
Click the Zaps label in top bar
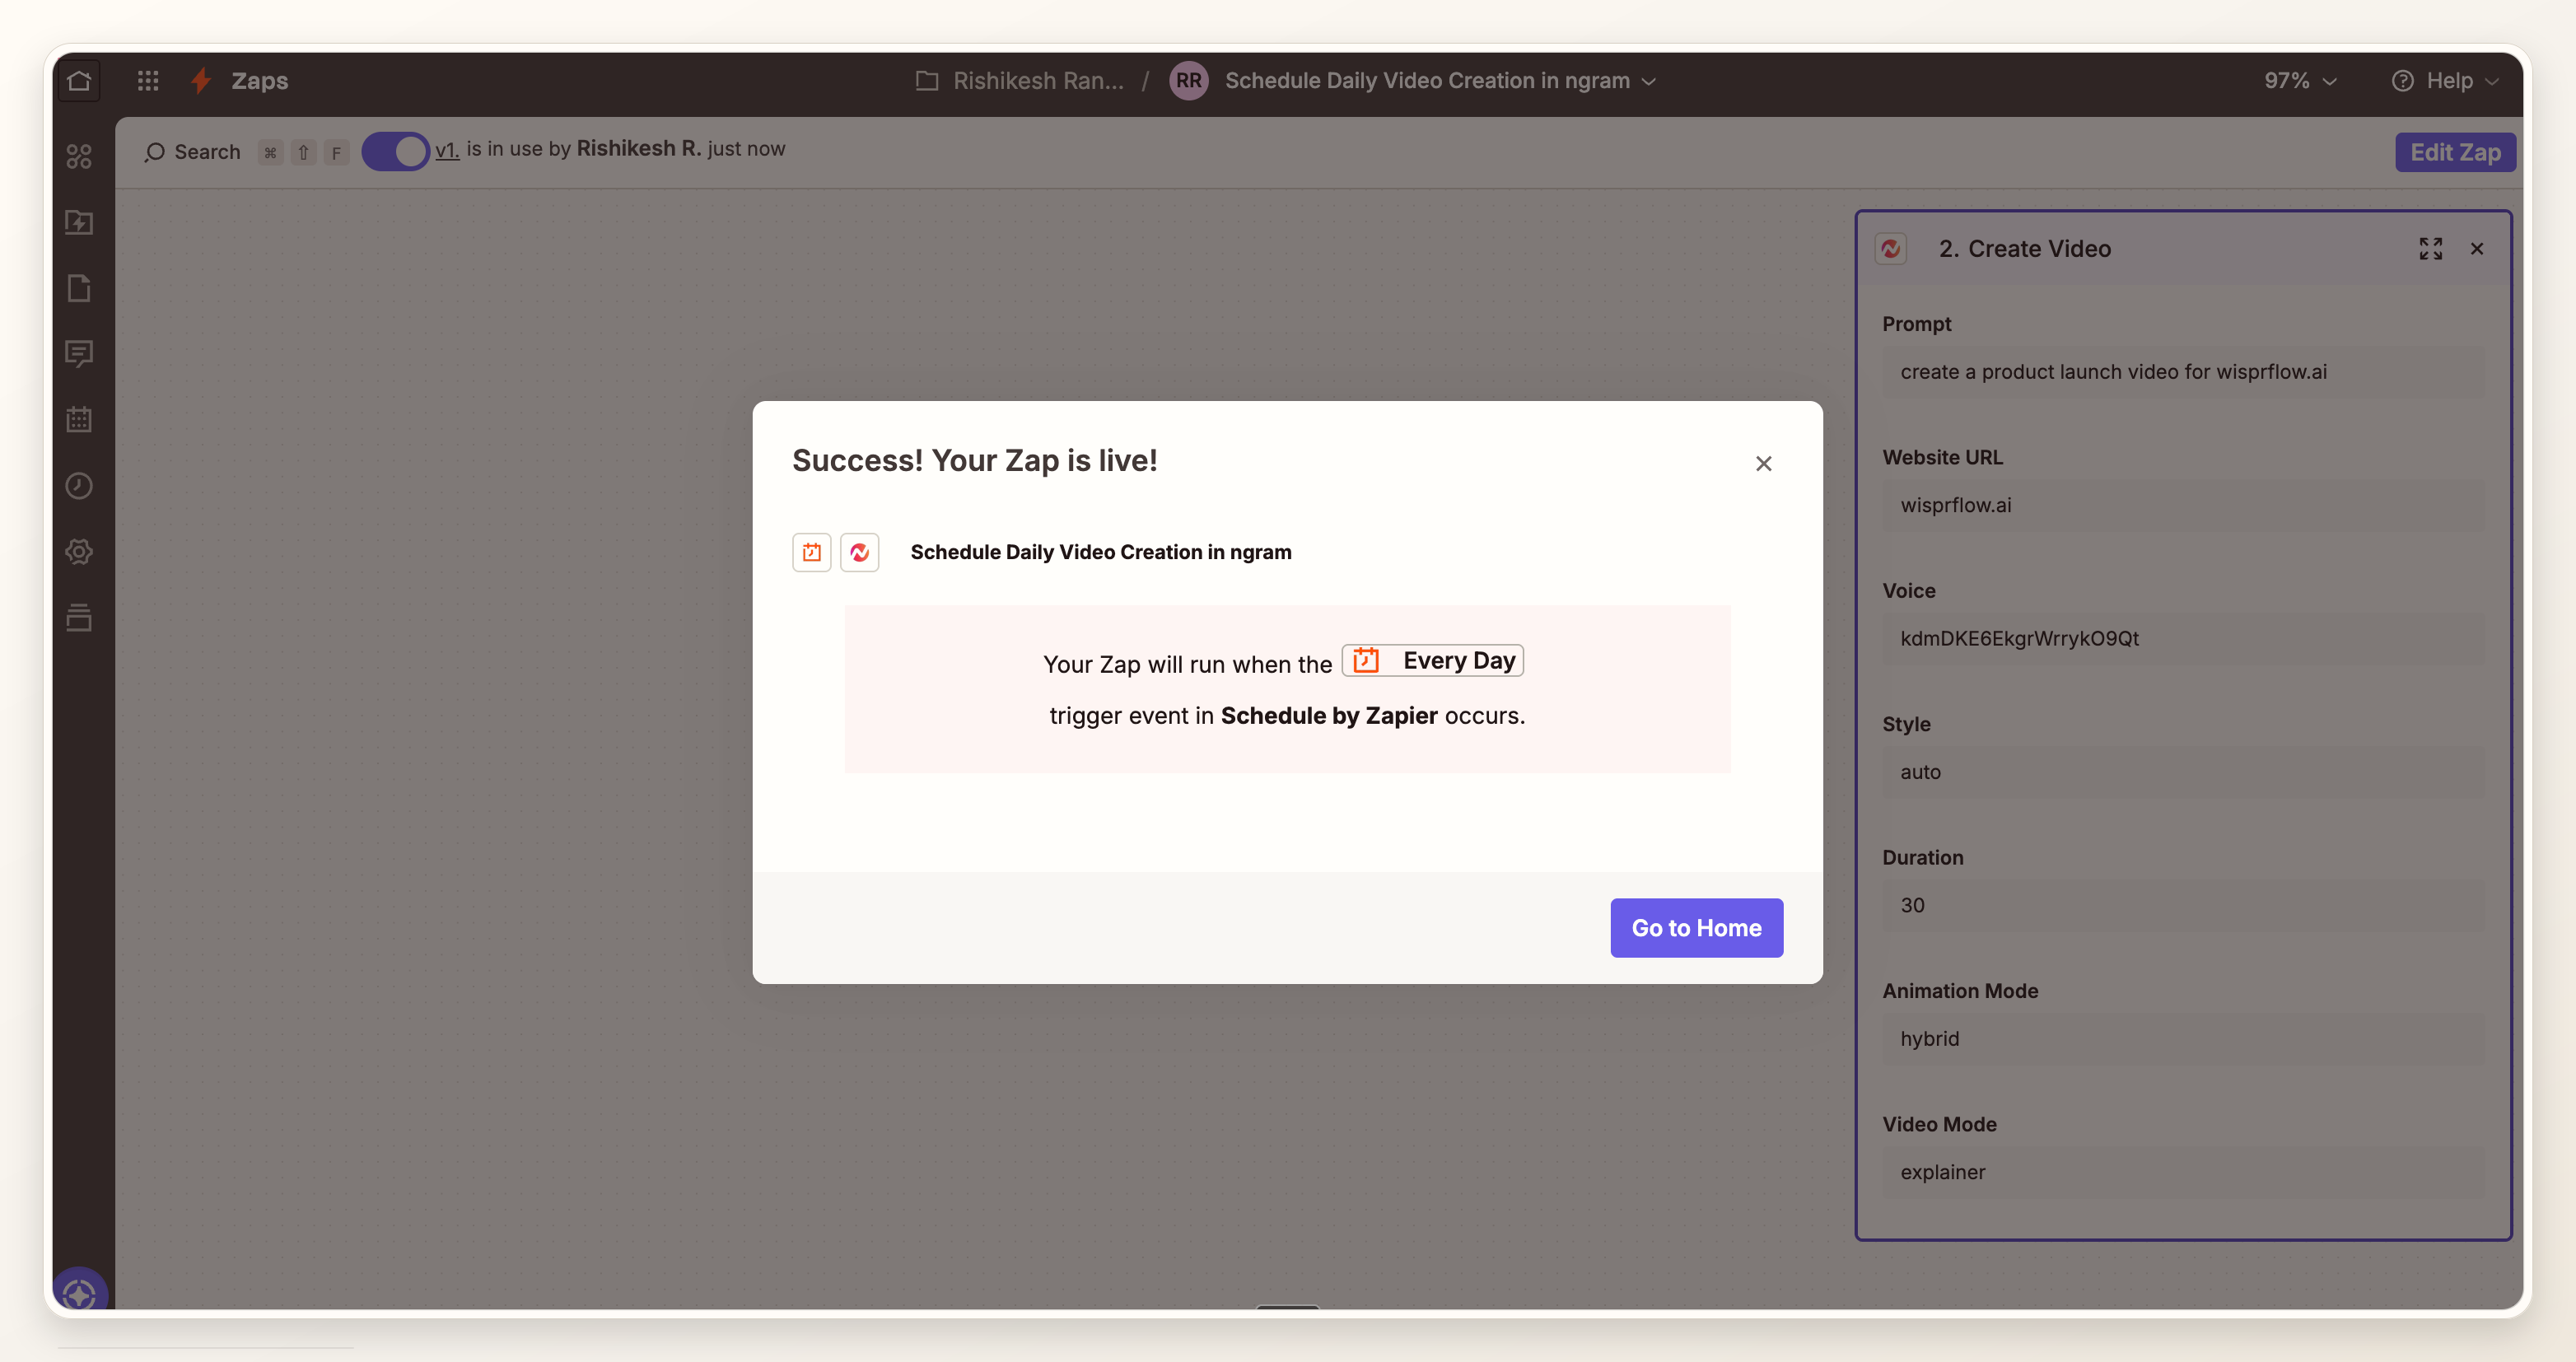click(259, 80)
